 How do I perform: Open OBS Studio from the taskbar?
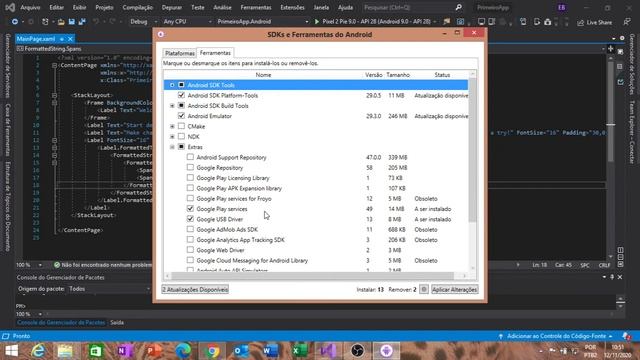(358, 351)
